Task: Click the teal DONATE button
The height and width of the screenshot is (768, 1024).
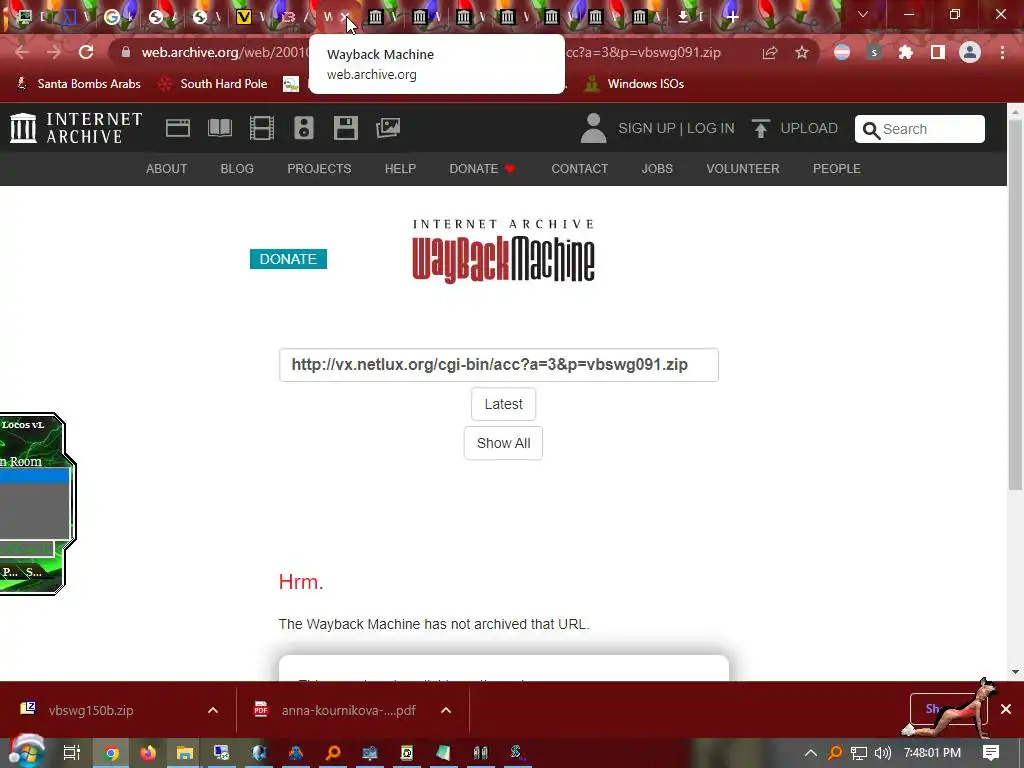Action: coord(288,259)
